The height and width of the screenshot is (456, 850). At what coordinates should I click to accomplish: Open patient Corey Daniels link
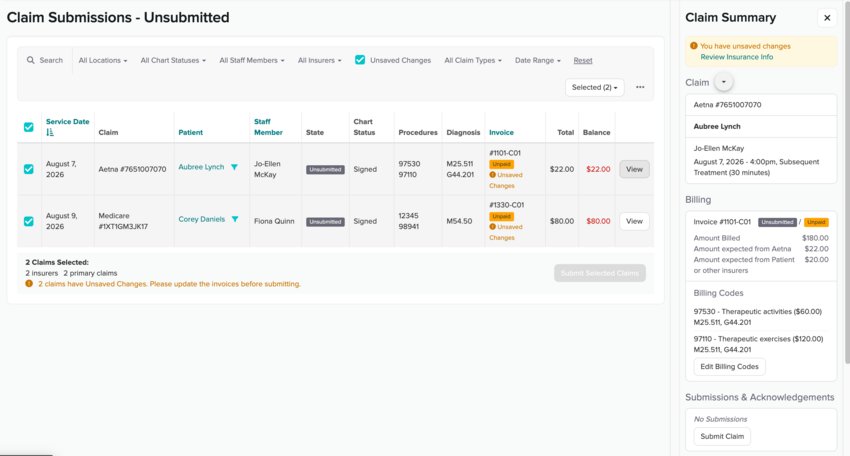202,219
